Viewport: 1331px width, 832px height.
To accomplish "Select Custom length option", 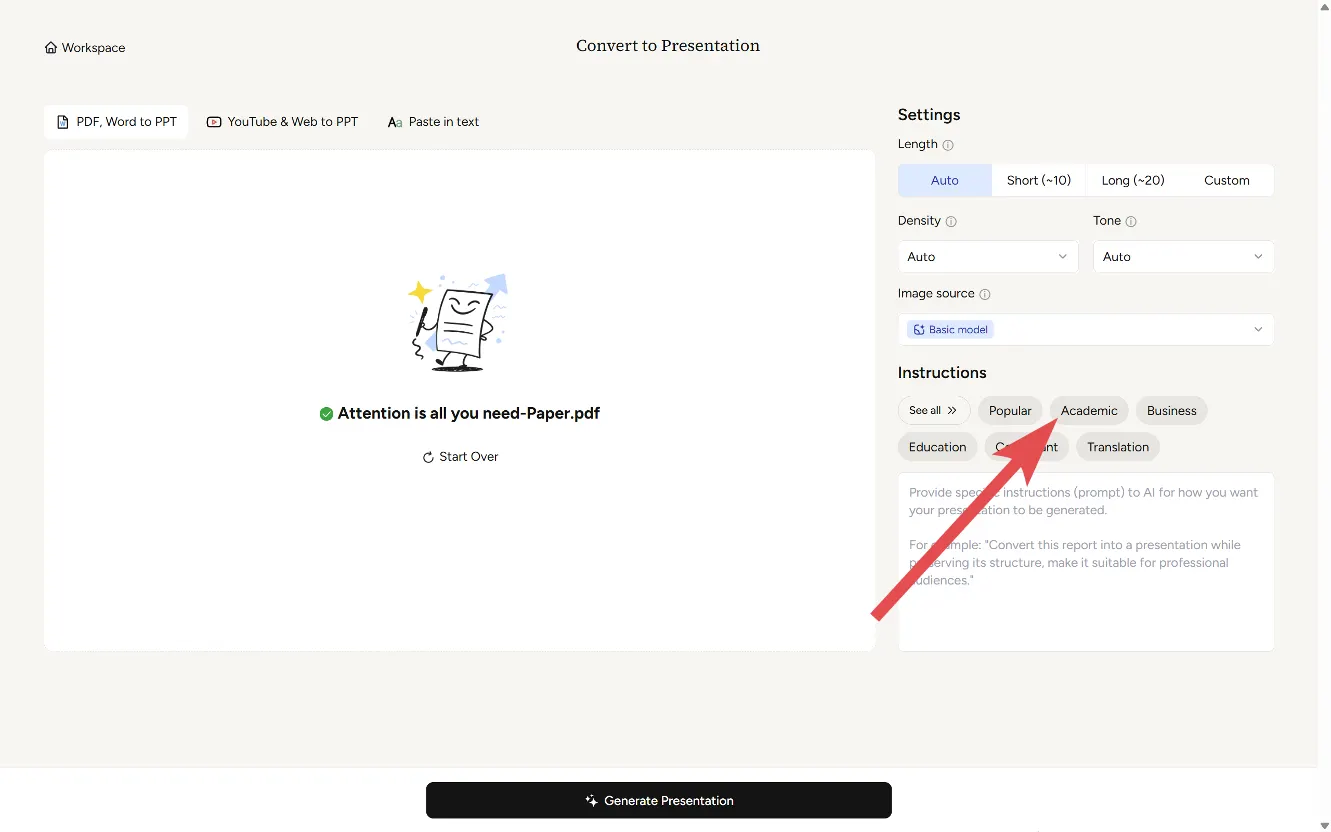I will pyautogui.click(x=1226, y=181).
